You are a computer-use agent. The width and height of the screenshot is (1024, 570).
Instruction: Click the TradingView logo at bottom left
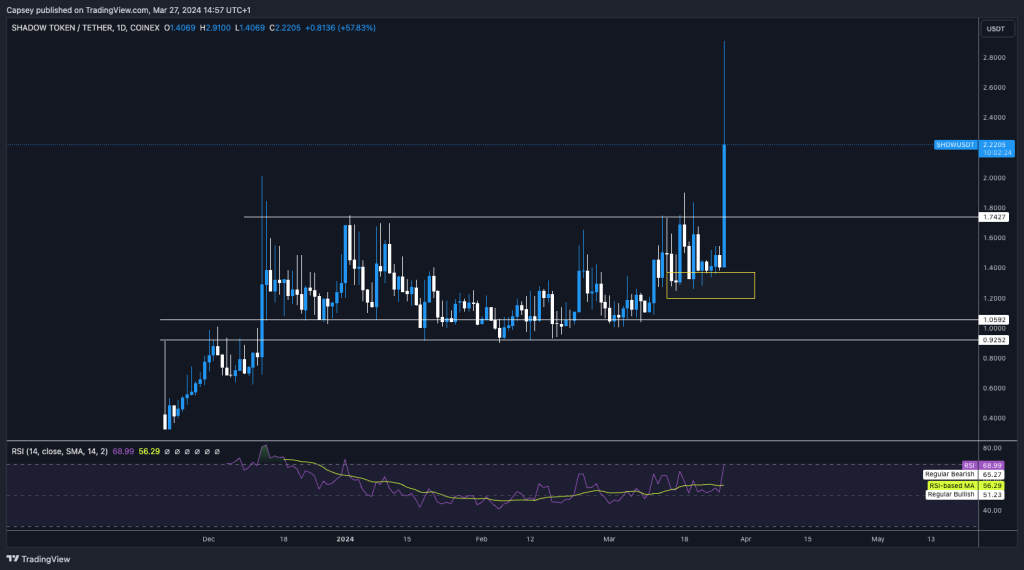pyautogui.click(x=32, y=559)
